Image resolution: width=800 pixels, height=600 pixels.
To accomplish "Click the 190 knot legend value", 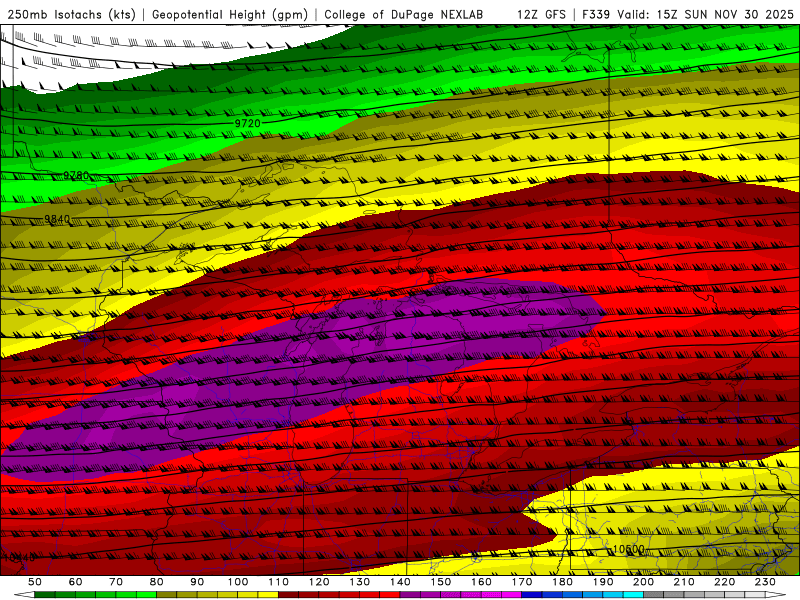I will pos(603,582).
